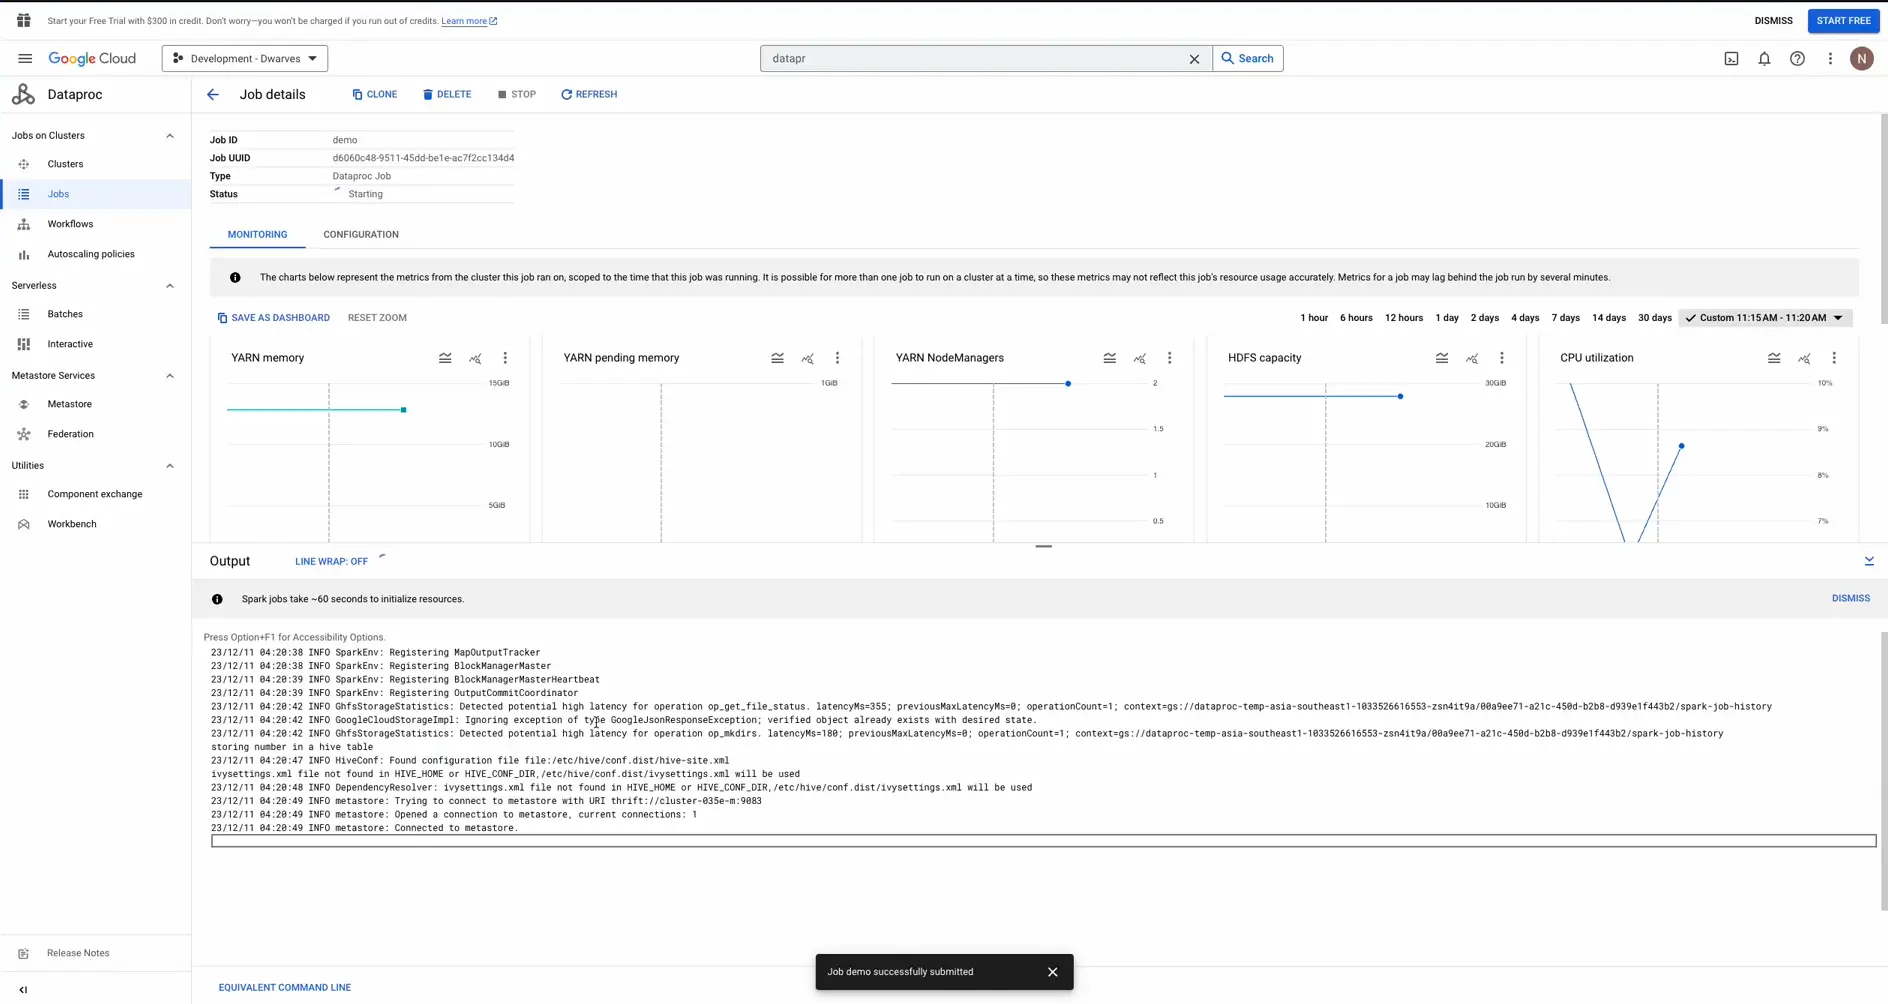The width and height of the screenshot is (1888, 1004).
Task: Switch to the Monitoring tab
Action: (257, 235)
